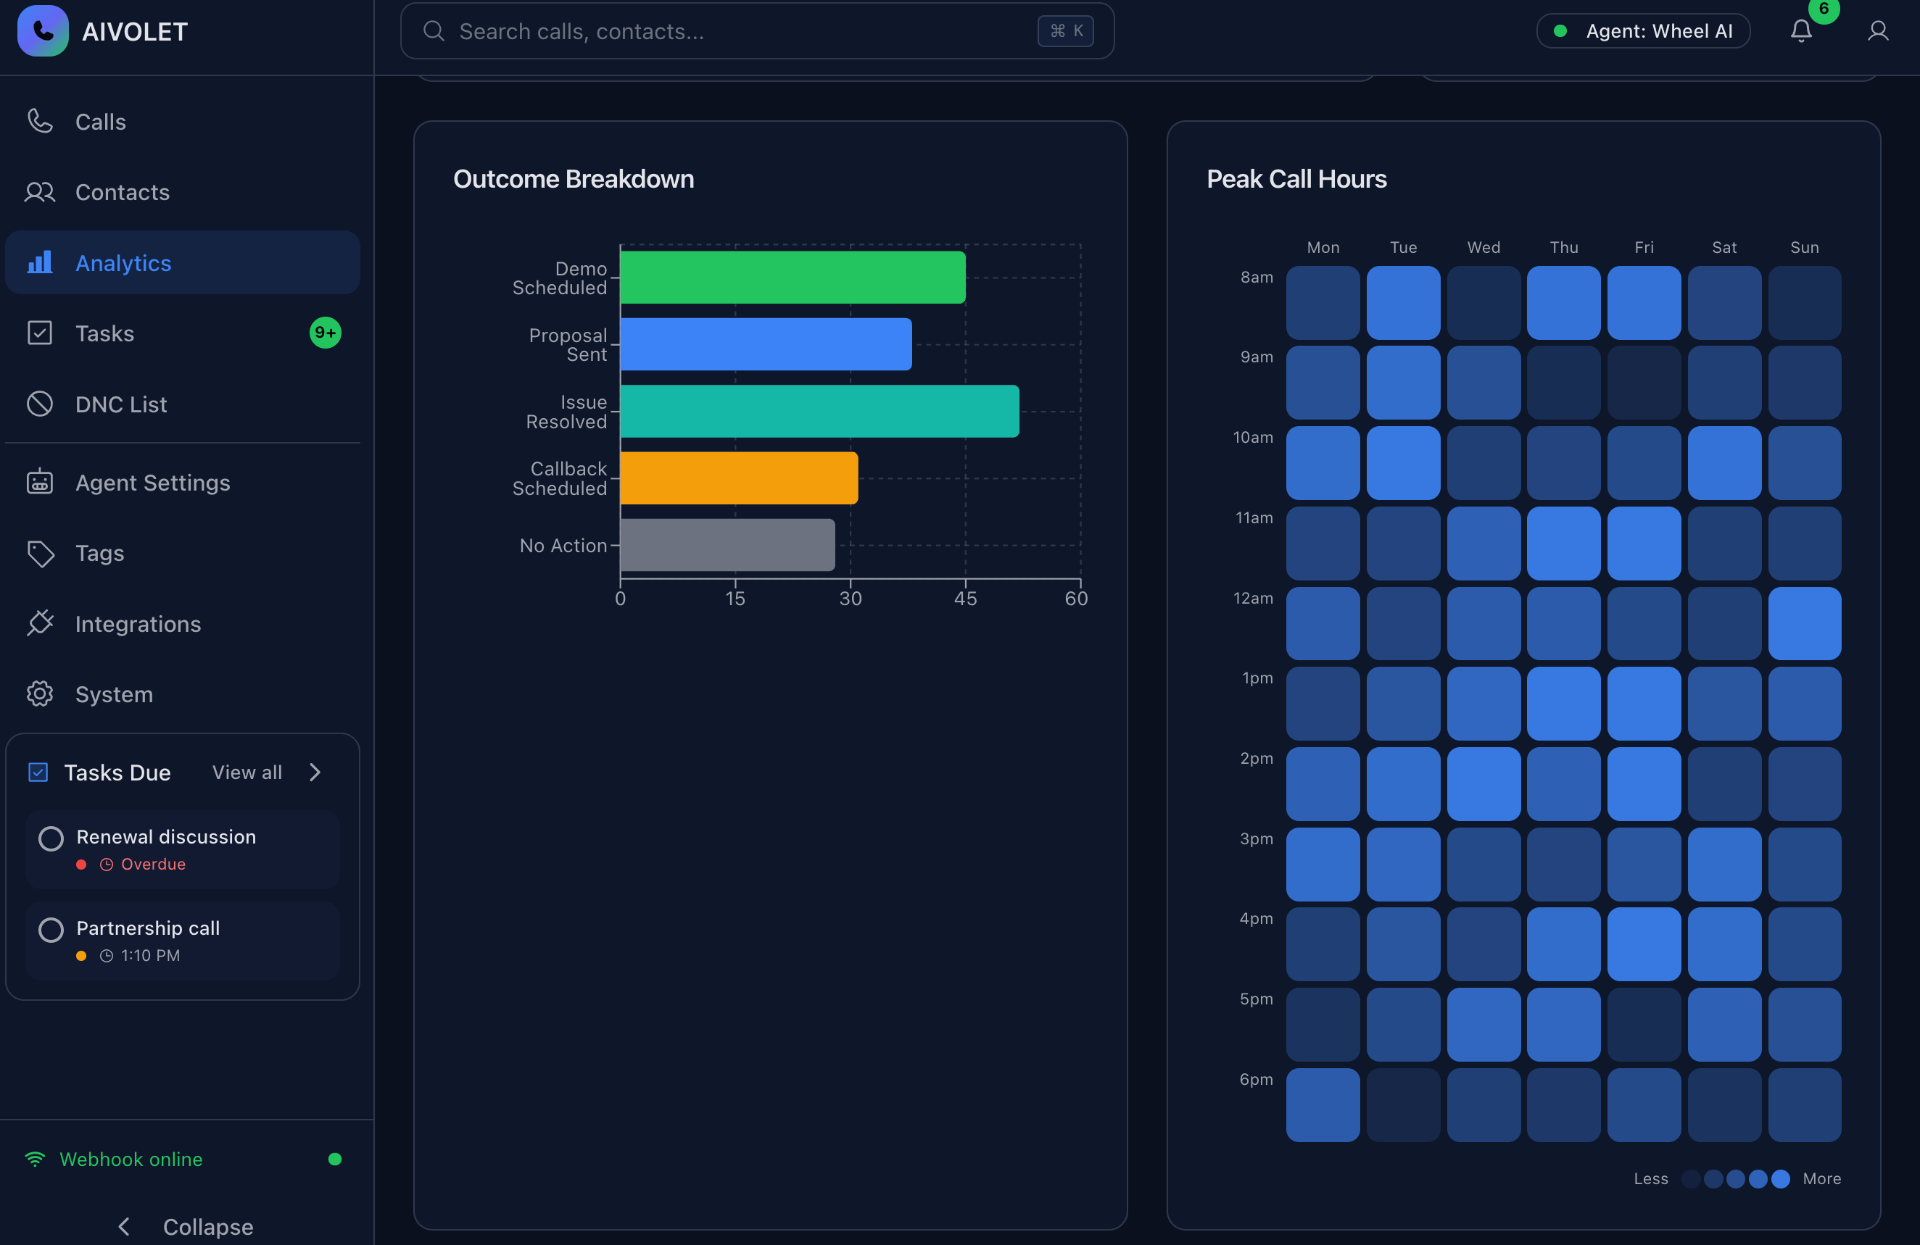The width and height of the screenshot is (1920, 1245).
Task: Mark Partnership call task complete
Action: click(51, 930)
